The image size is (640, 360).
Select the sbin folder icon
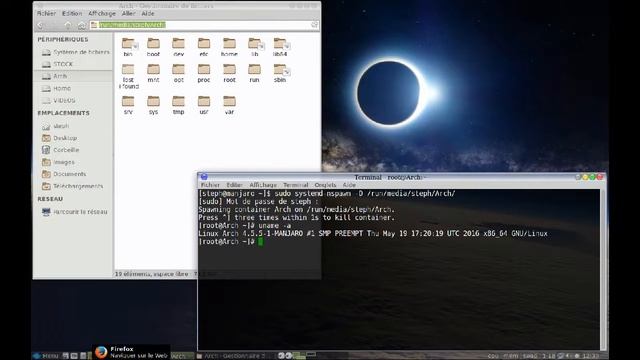280,69
